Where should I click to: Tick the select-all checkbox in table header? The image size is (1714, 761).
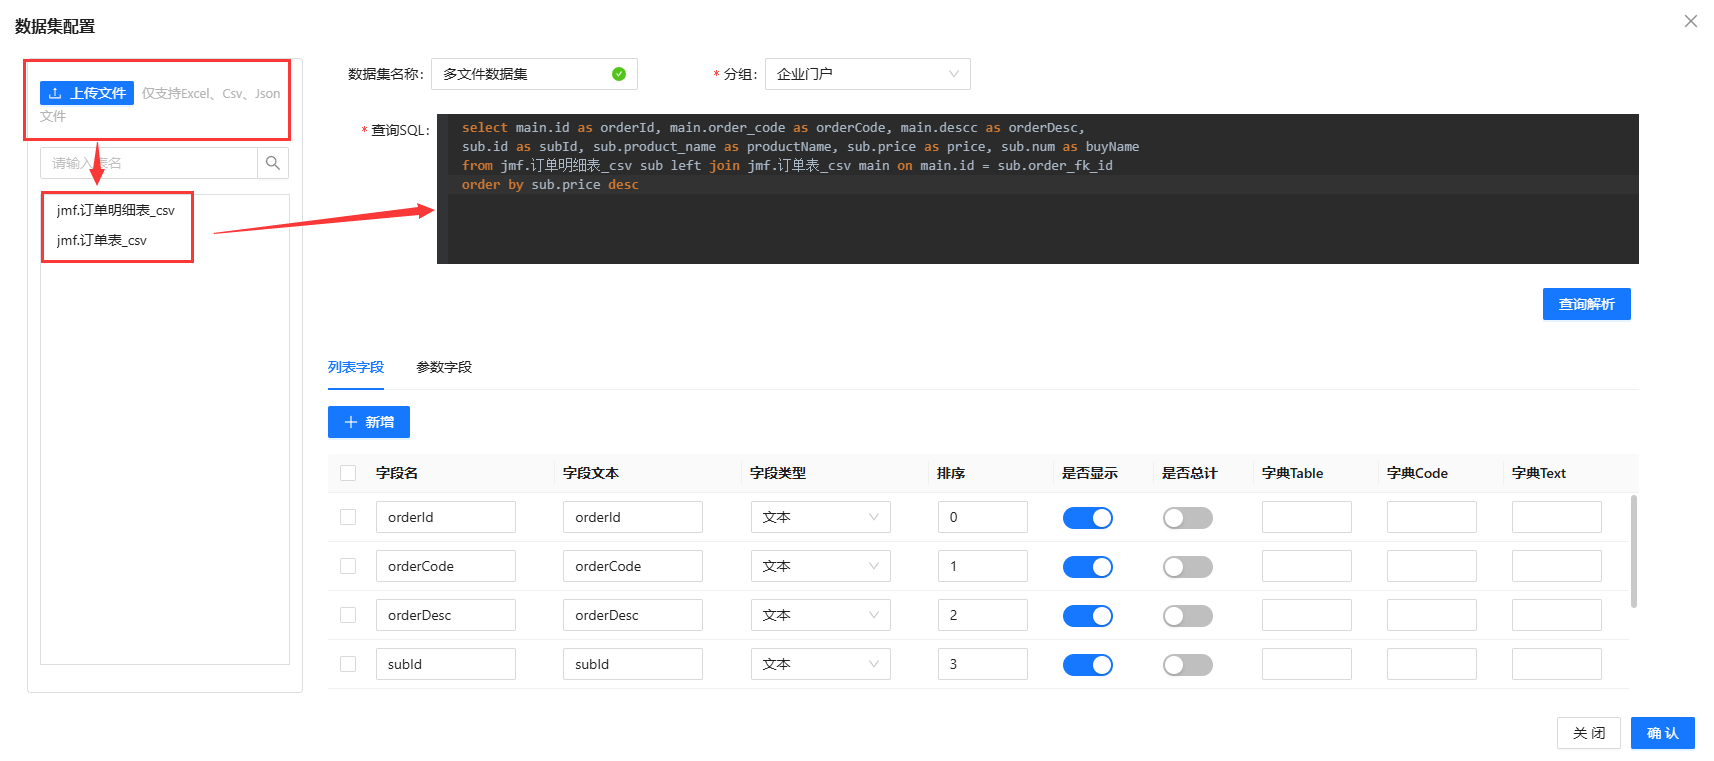pyautogui.click(x=348, y=473)
